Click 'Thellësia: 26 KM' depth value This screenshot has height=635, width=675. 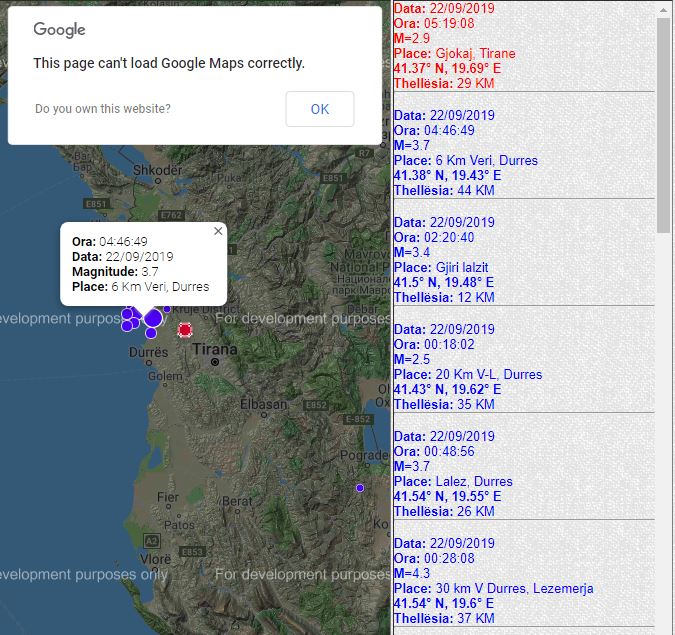tap(444, 511)
